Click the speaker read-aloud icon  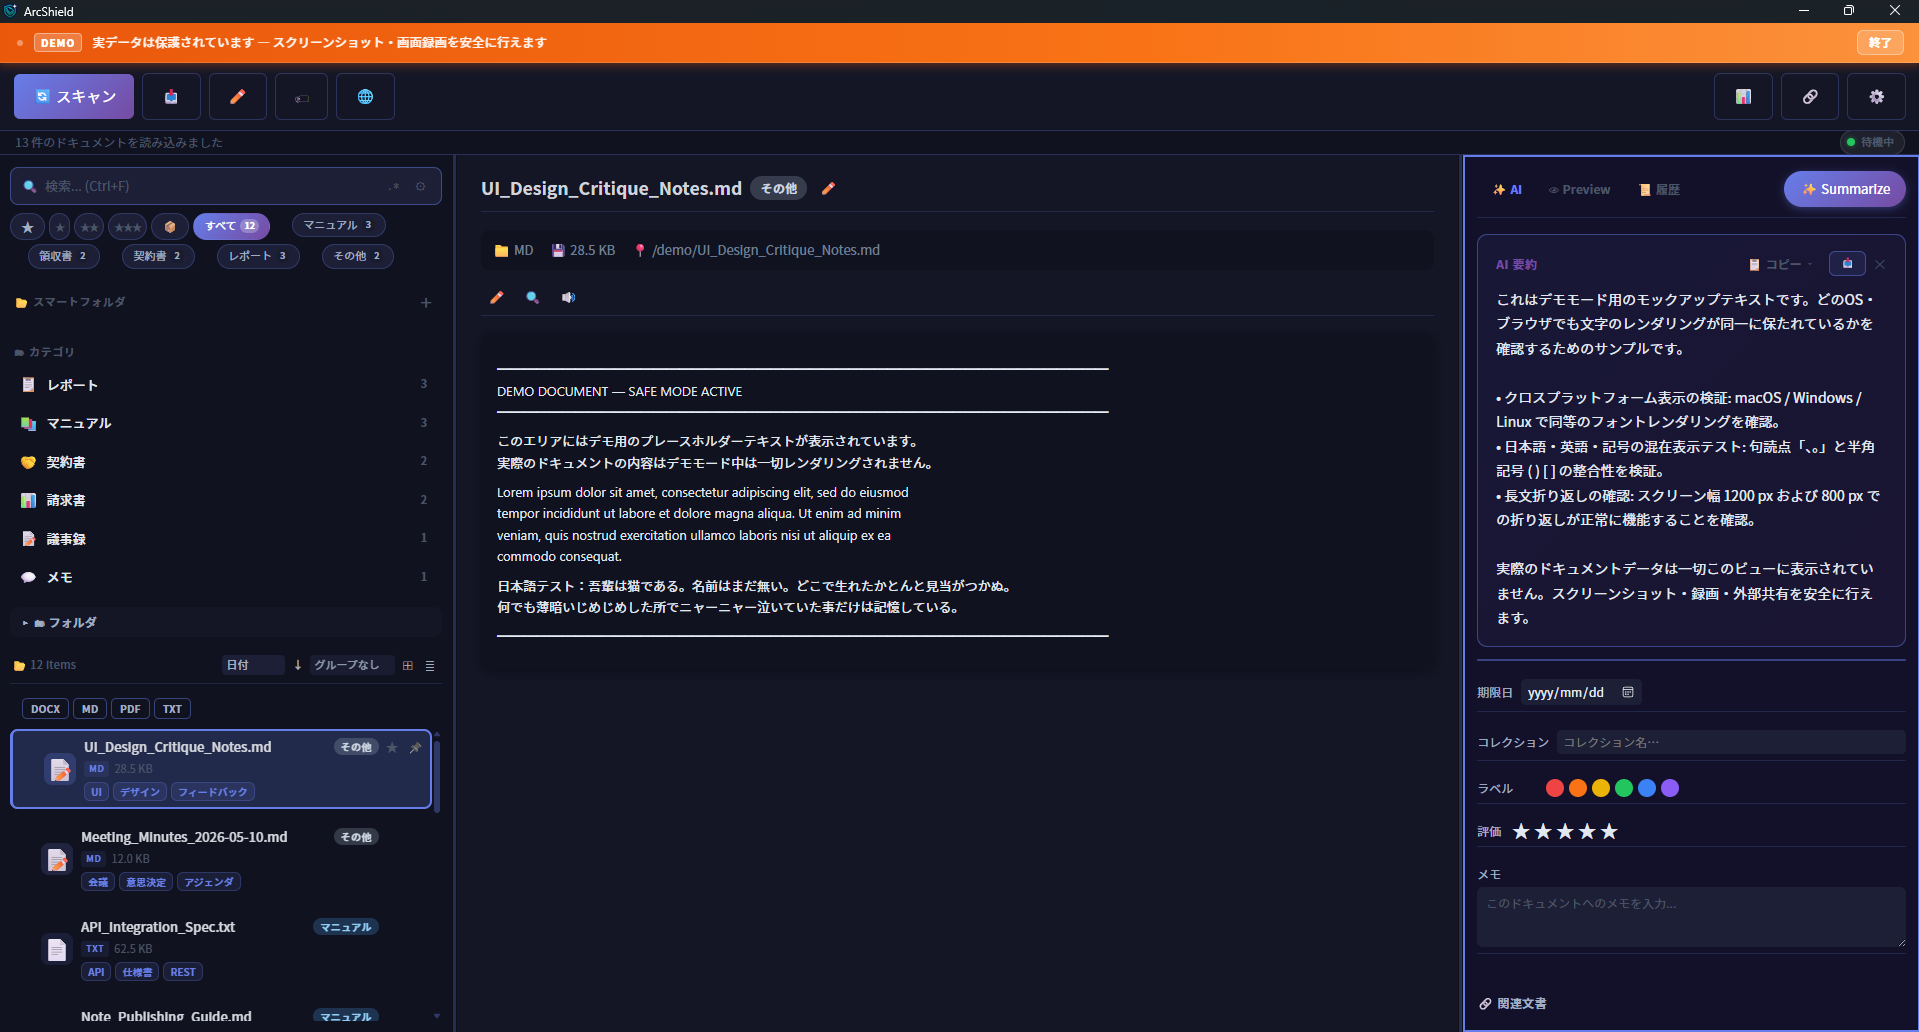point(568,297)
